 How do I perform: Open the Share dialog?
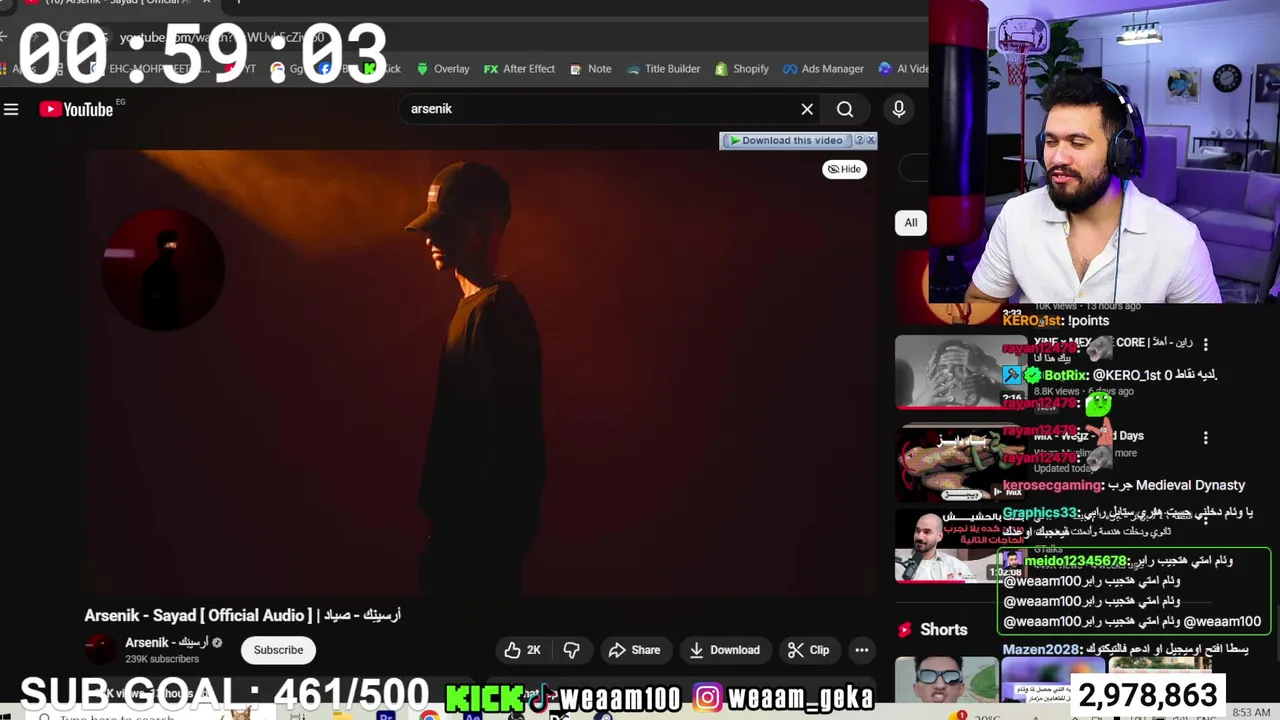pos(635,650)
